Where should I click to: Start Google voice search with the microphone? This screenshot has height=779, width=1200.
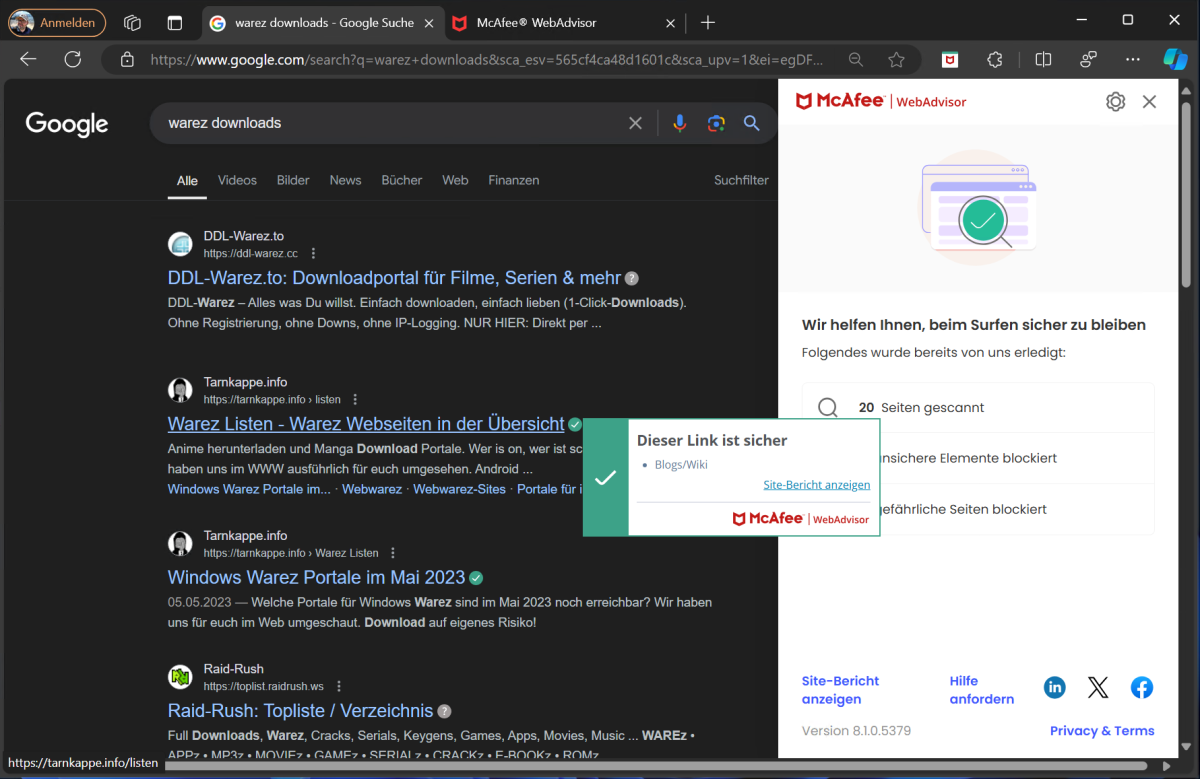tap(680, 123)
